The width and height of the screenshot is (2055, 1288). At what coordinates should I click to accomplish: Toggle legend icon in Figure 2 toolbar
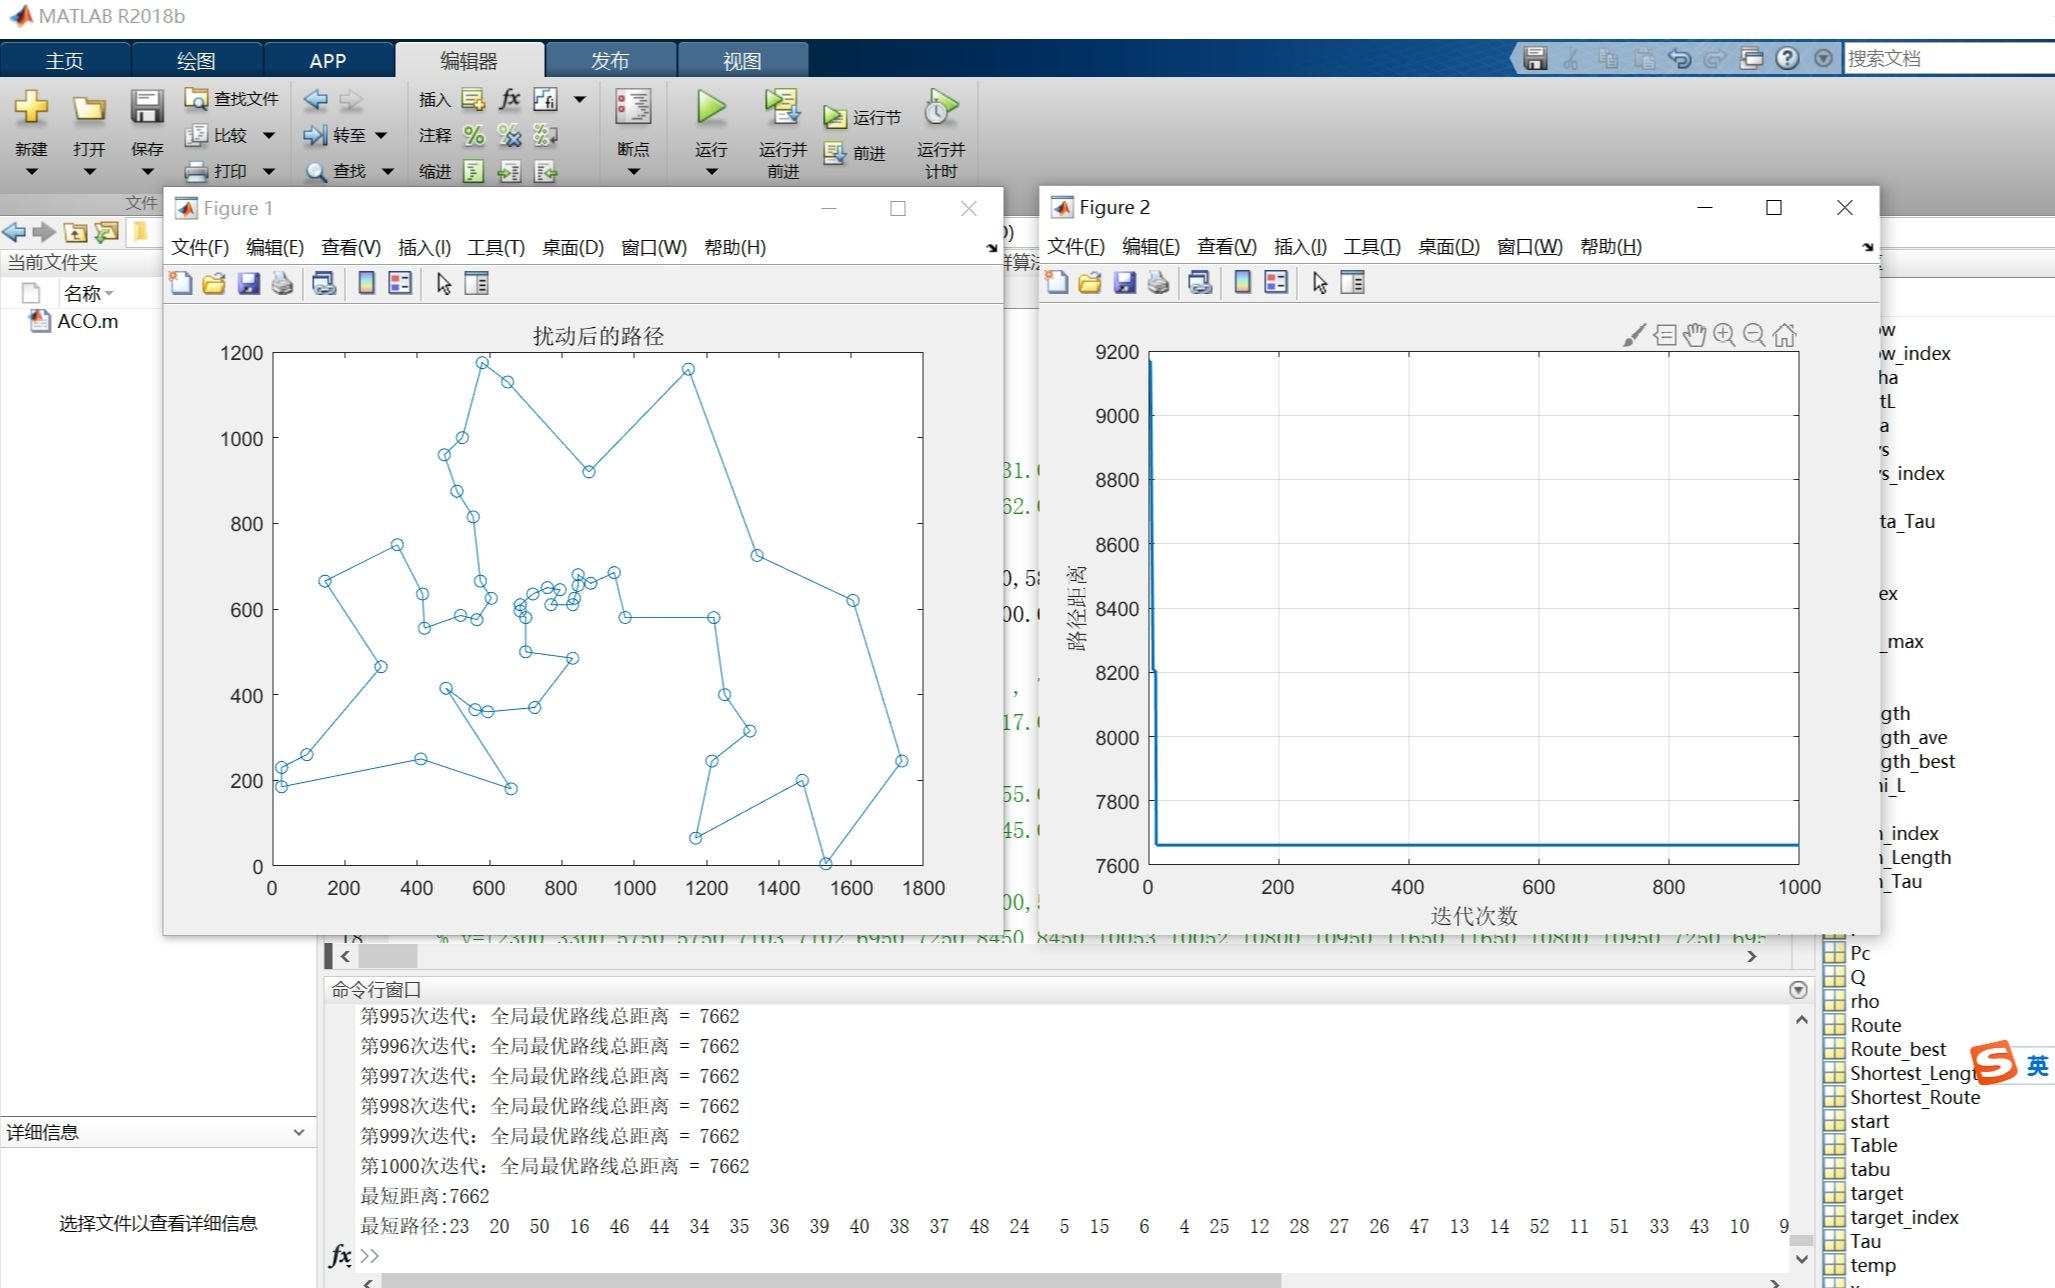click(x=1276, y=283)
